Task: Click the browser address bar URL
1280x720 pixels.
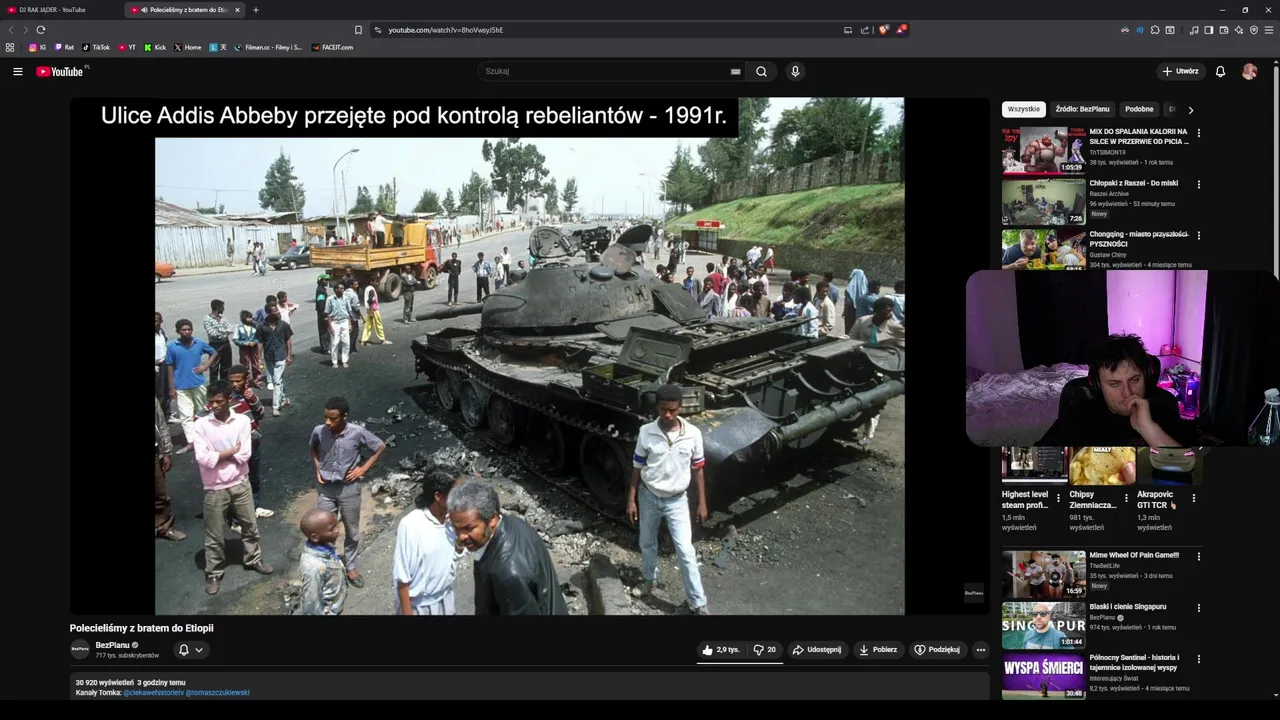Action: coord(446,30)
